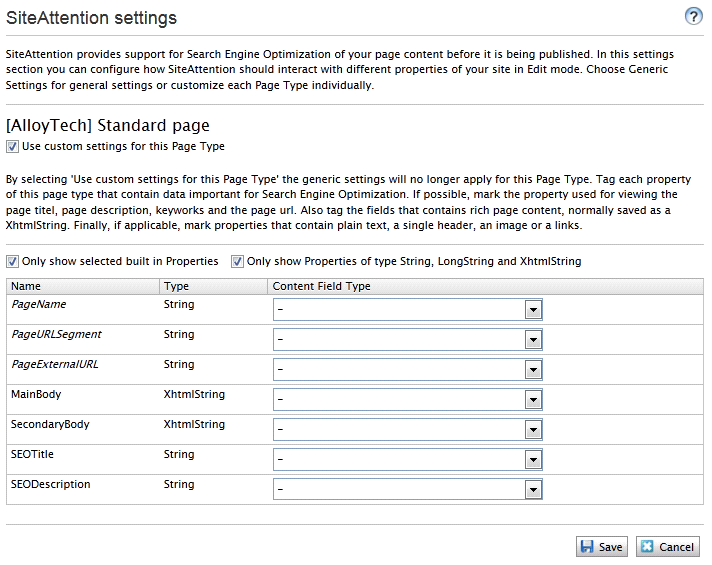Viewport: 712px width, 565px height.
Task: Expand MainBody content field type dropdown
Action: pyautogui.click(x=533, y=400)
